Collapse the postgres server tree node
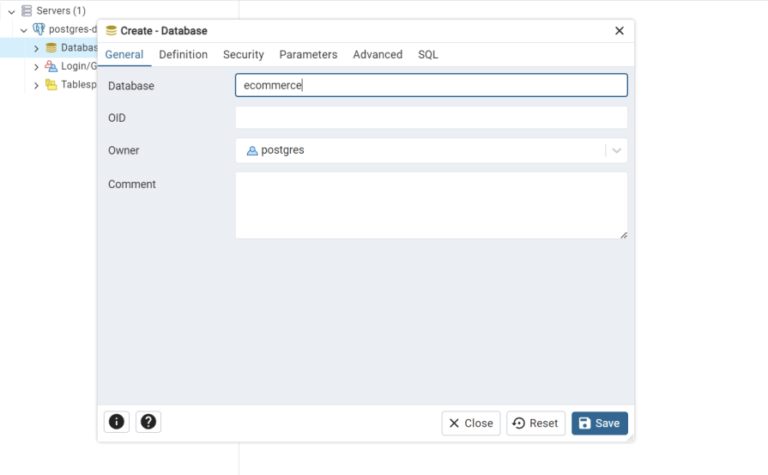This screenshot has width=768, height=475. pos(24,30)
